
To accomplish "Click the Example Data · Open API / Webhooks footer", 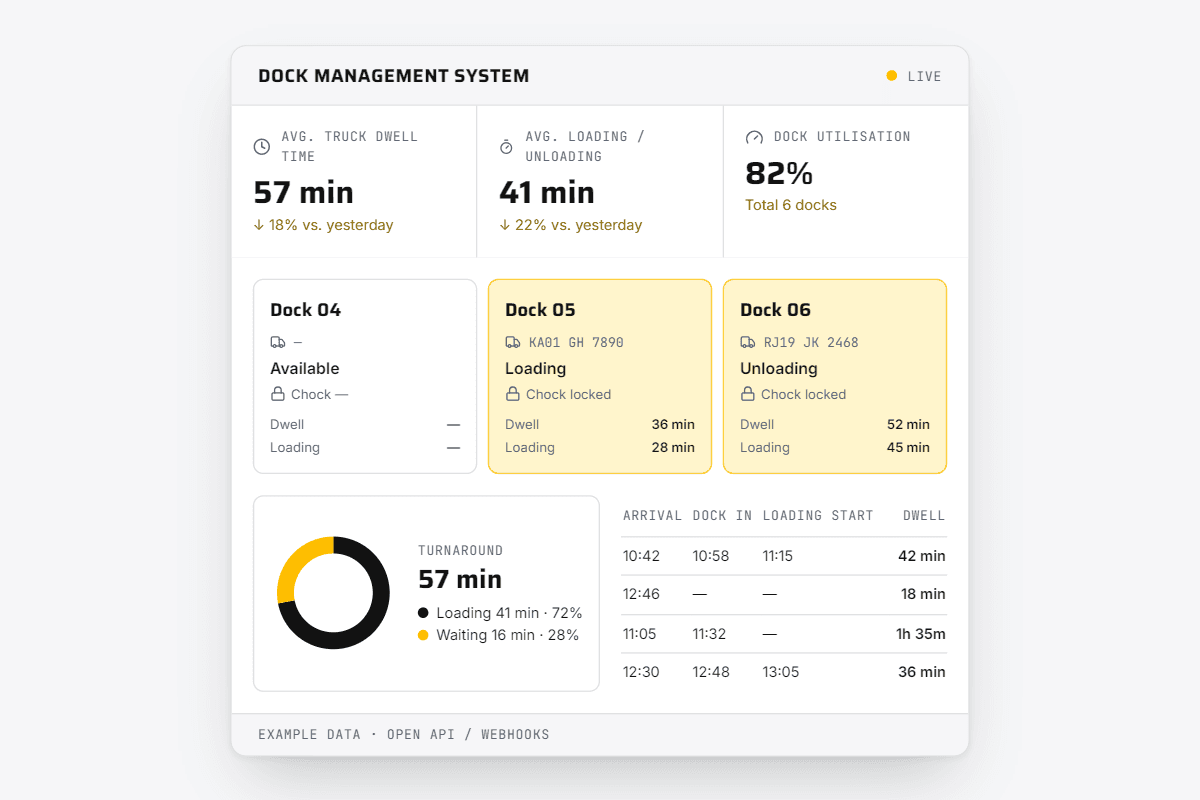I will 404,734.
